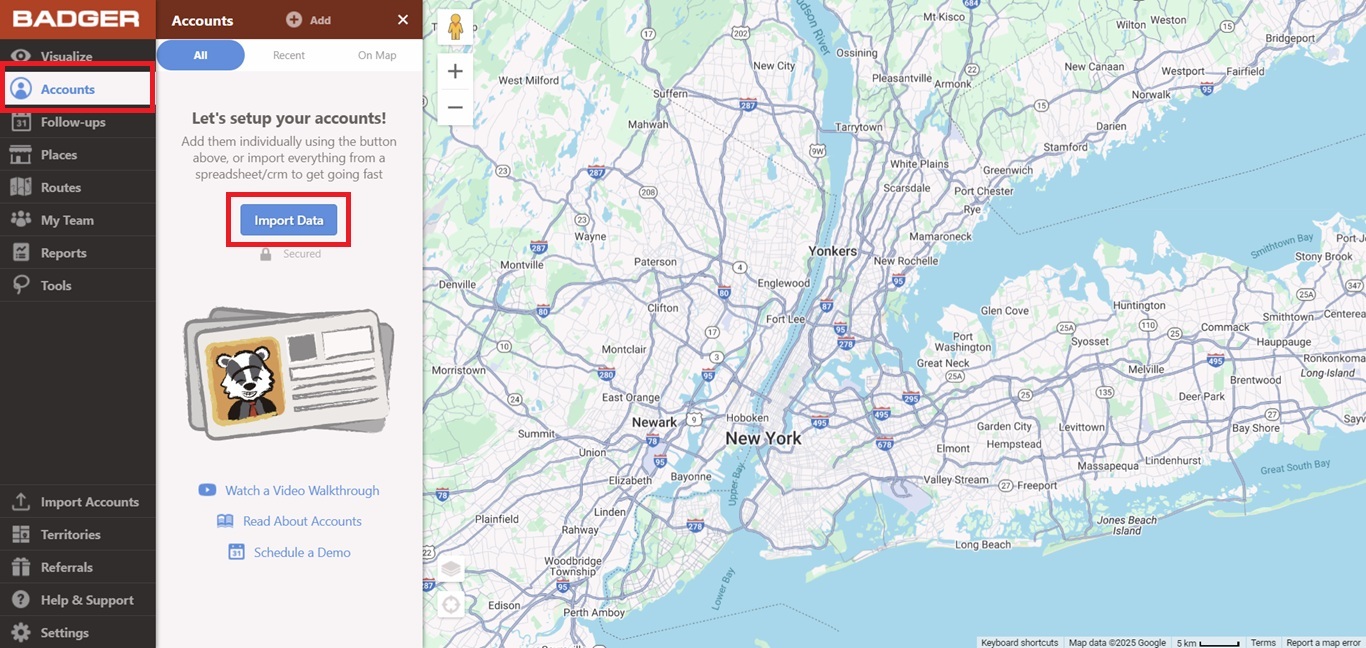Screen dimensions: 1366x648
Task: Click the Paterson label on the map
Action: pos(655,262)
